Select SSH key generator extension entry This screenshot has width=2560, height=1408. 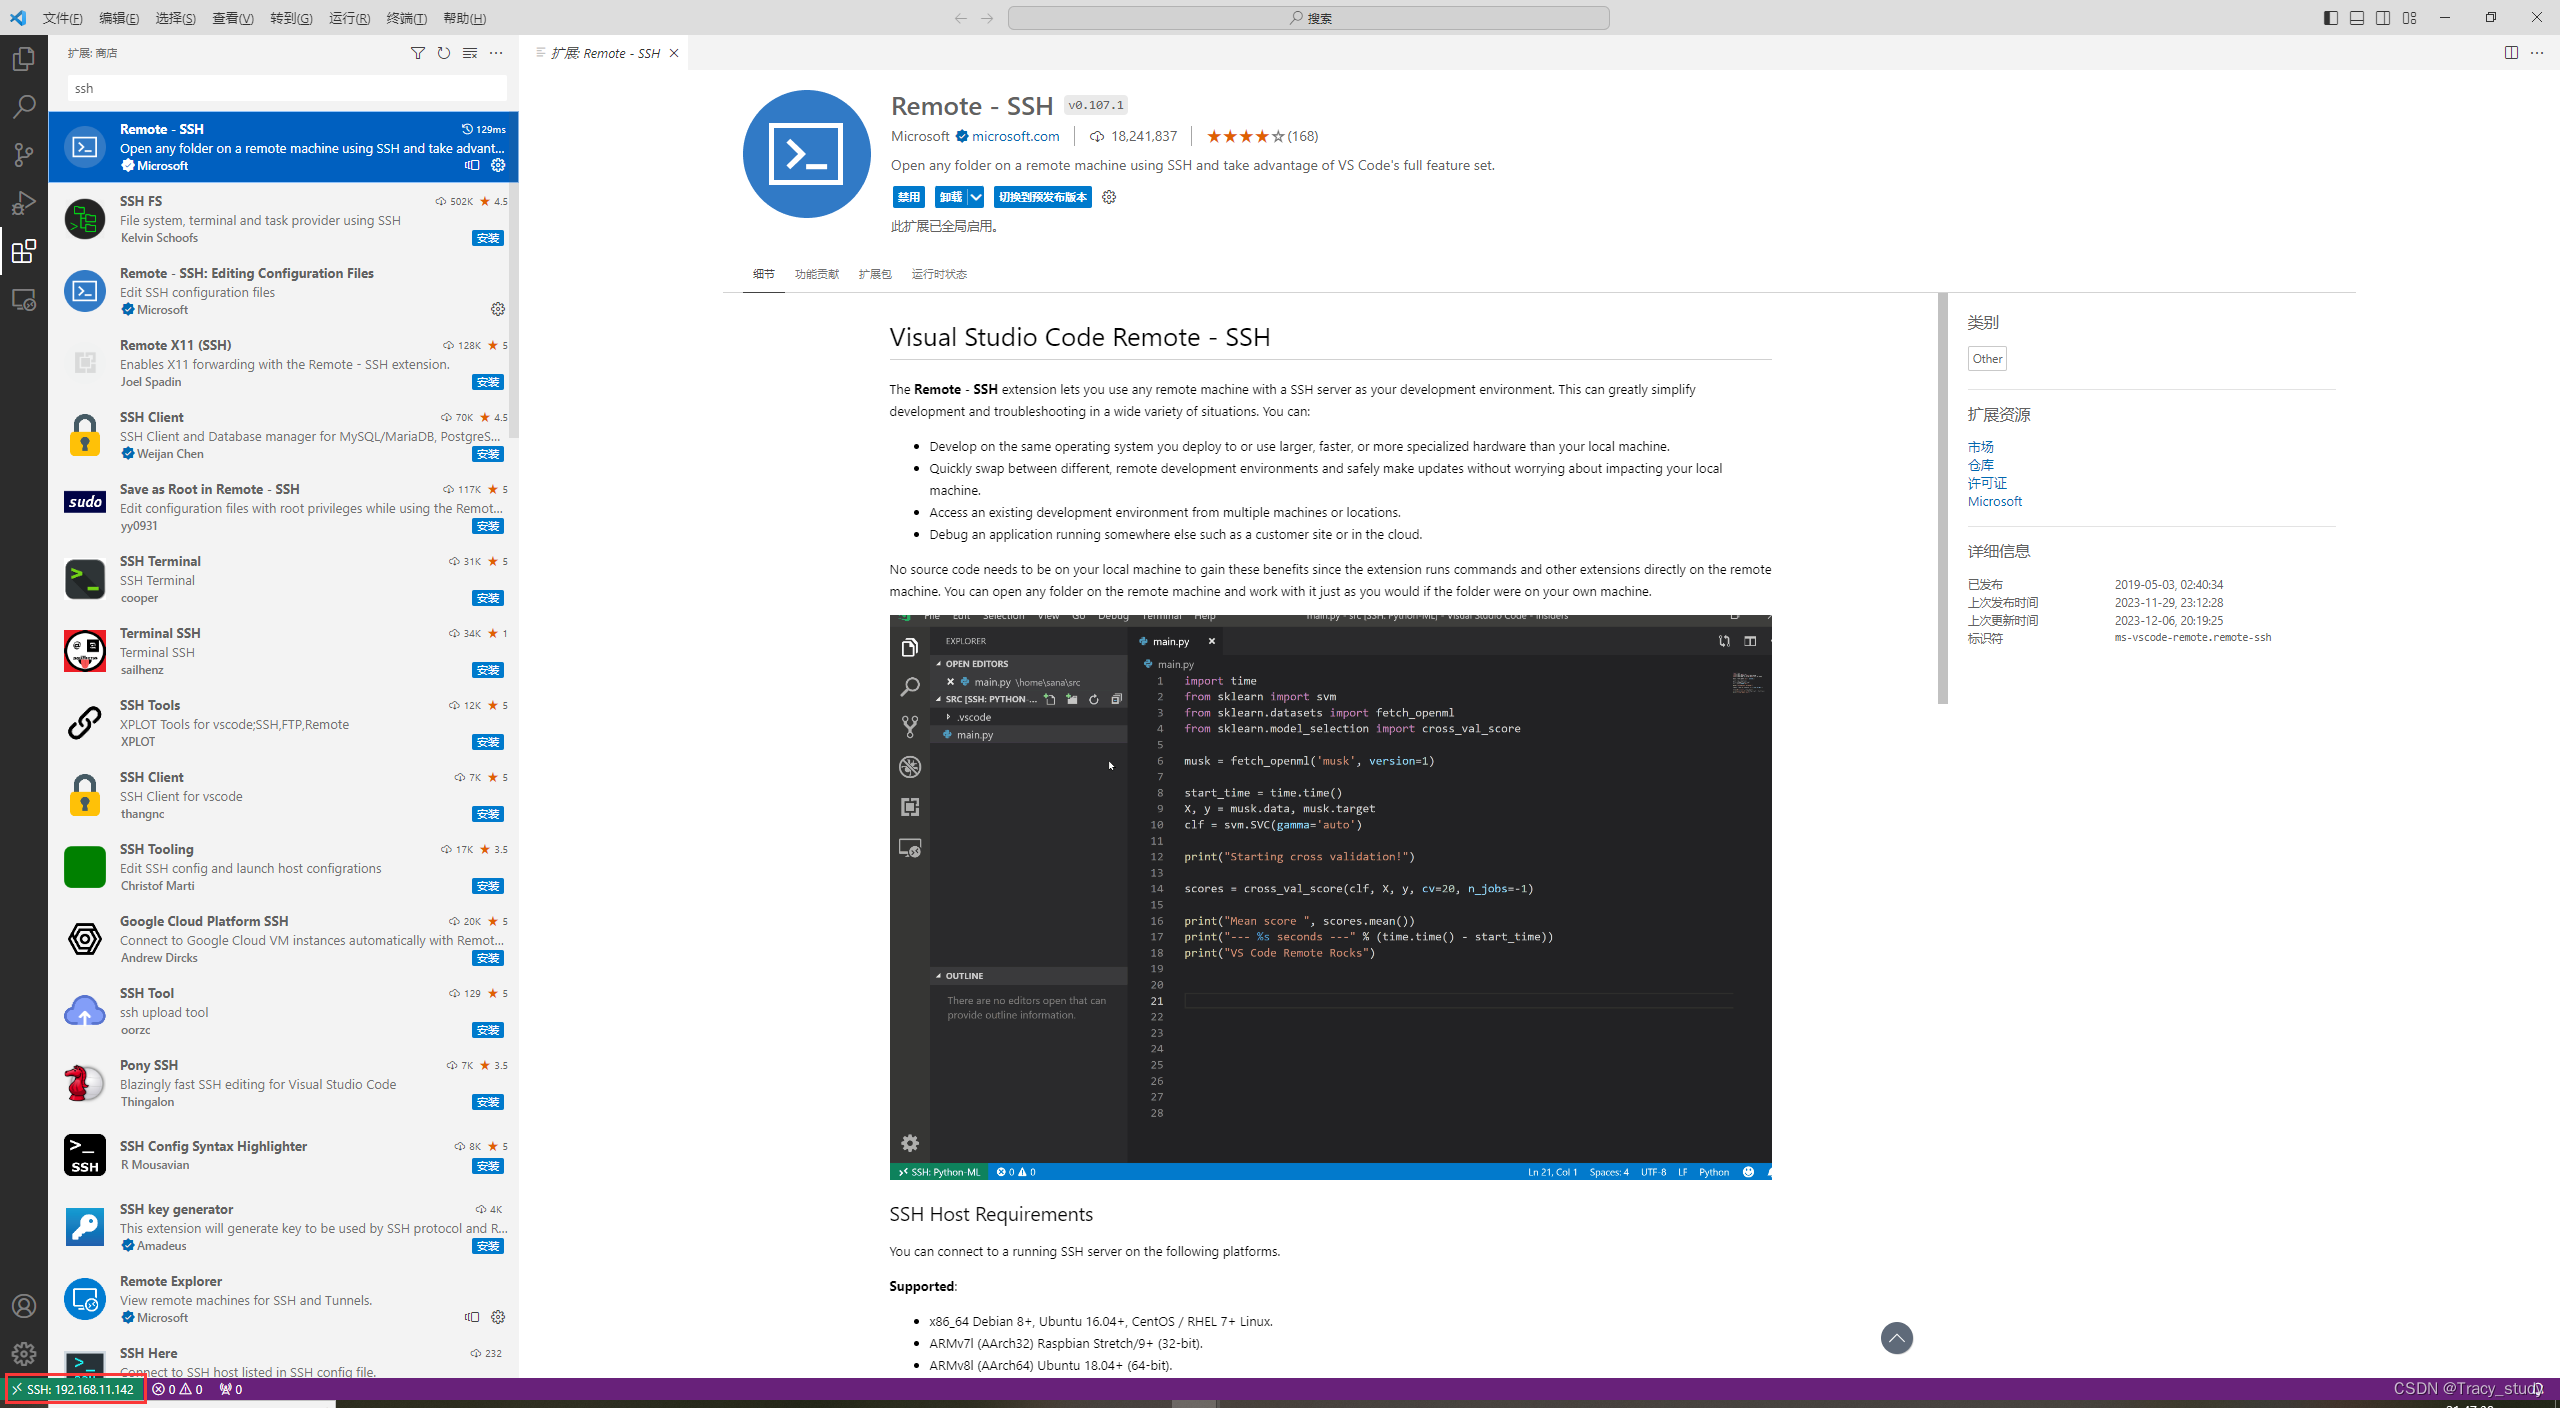coord(284,1227)
